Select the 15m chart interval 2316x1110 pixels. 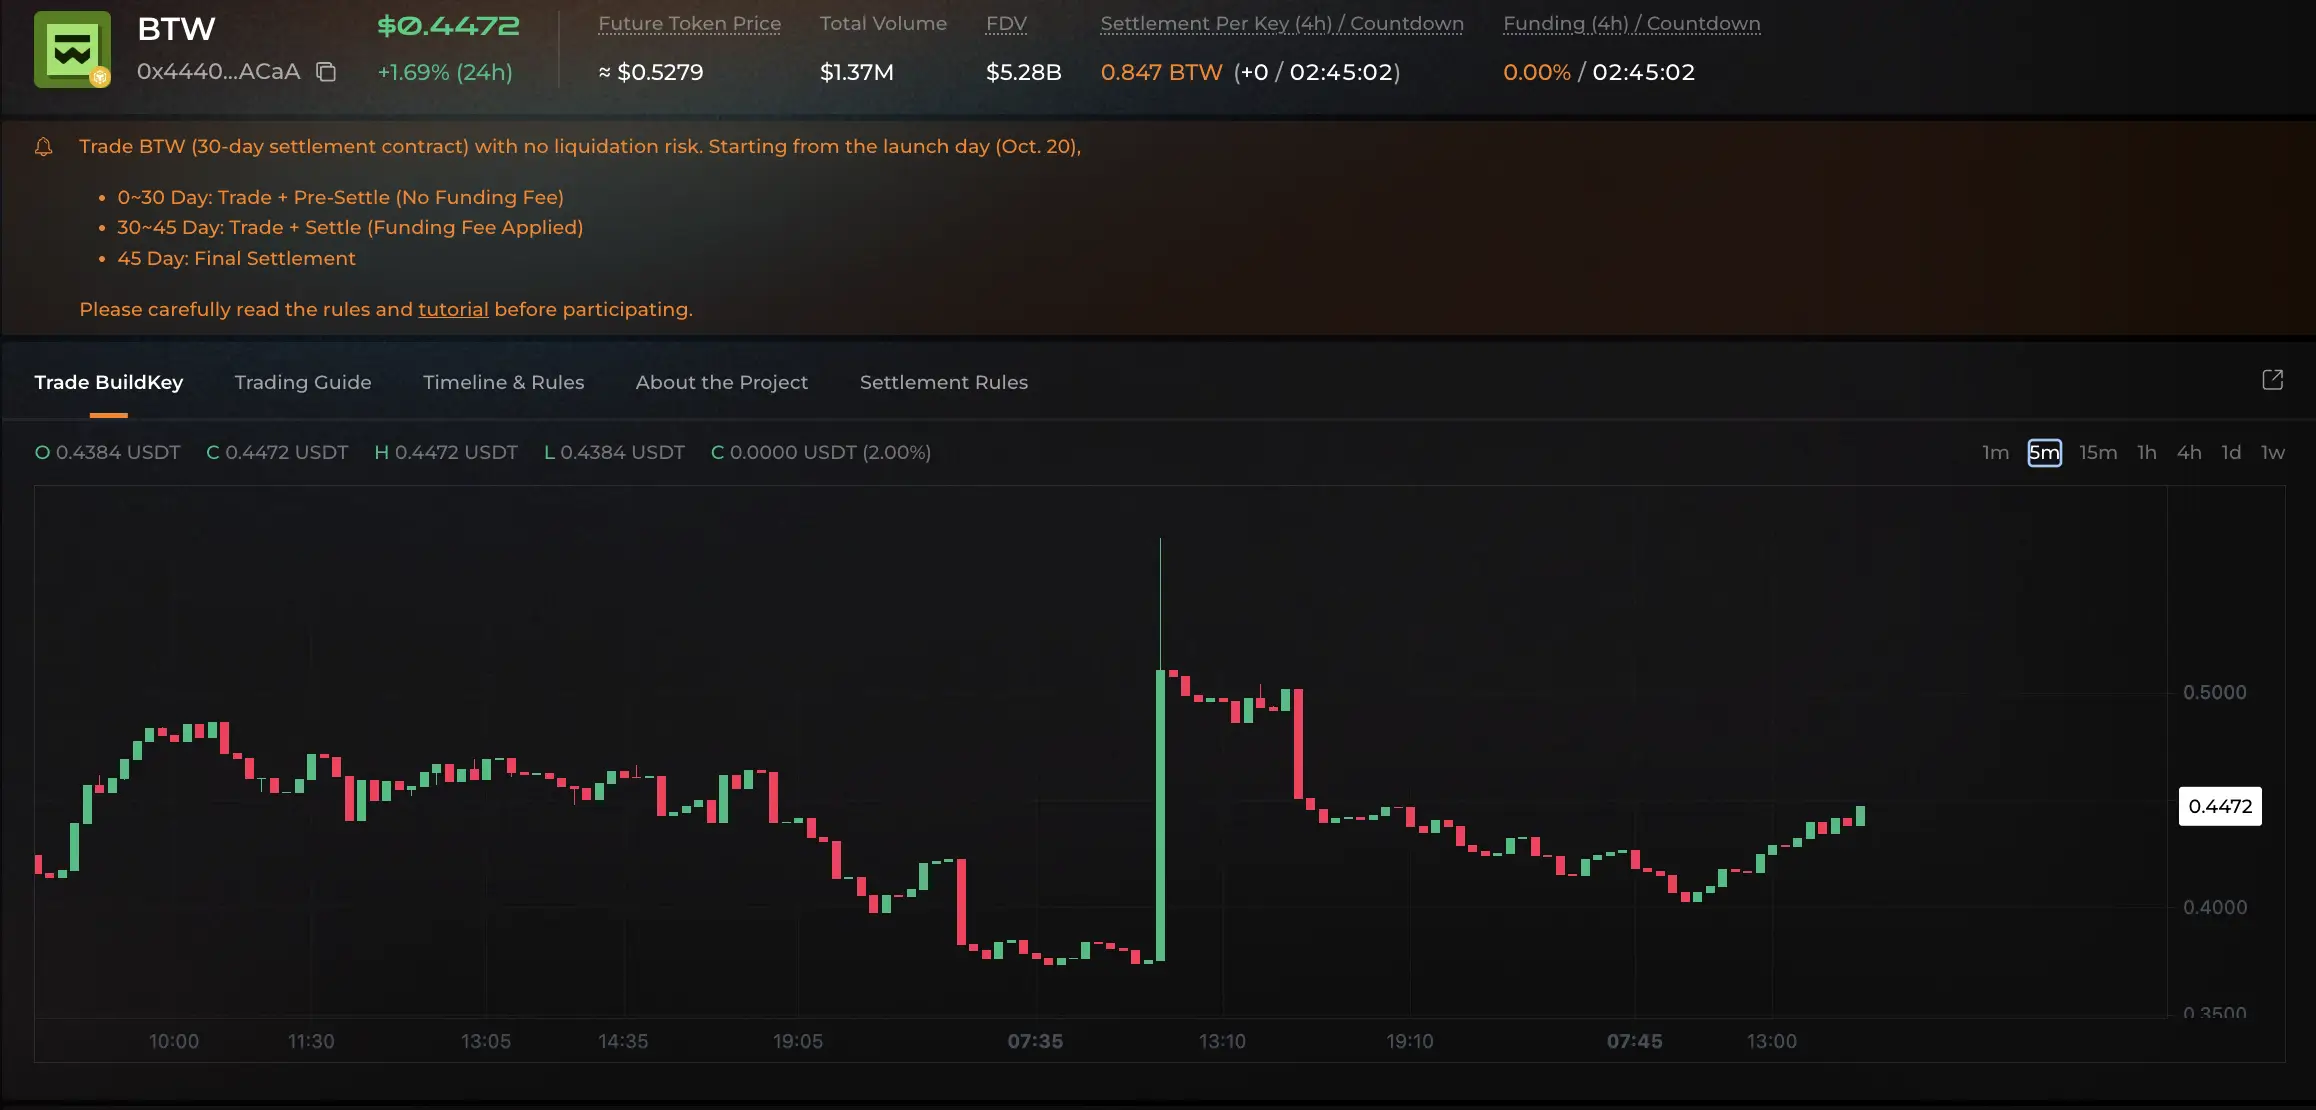click(2098, 452)
